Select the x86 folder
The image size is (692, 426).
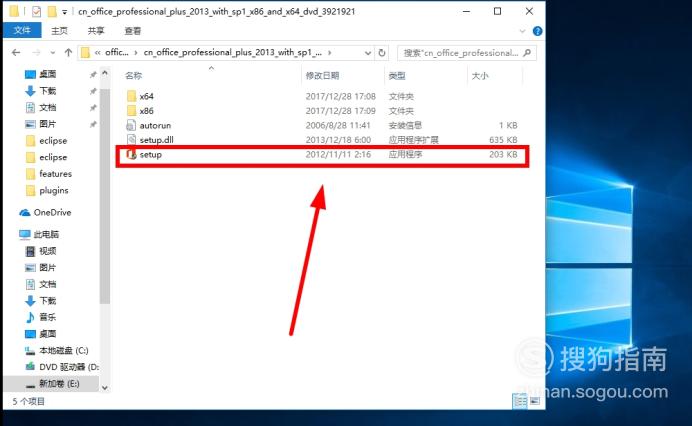click(146, 111)
